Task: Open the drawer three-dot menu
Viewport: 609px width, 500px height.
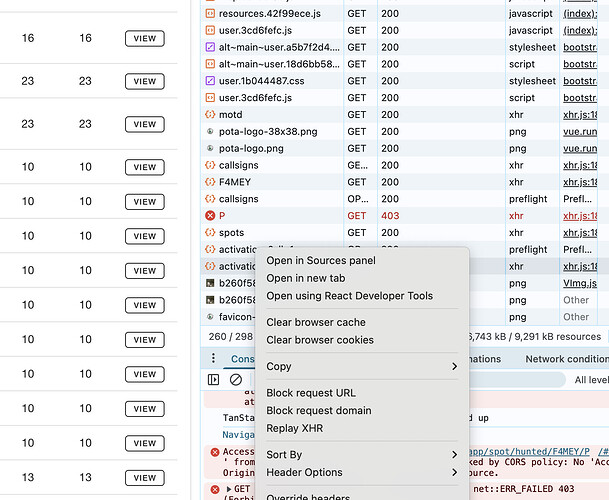Action: pyautogui.click(x=213, y=359)
